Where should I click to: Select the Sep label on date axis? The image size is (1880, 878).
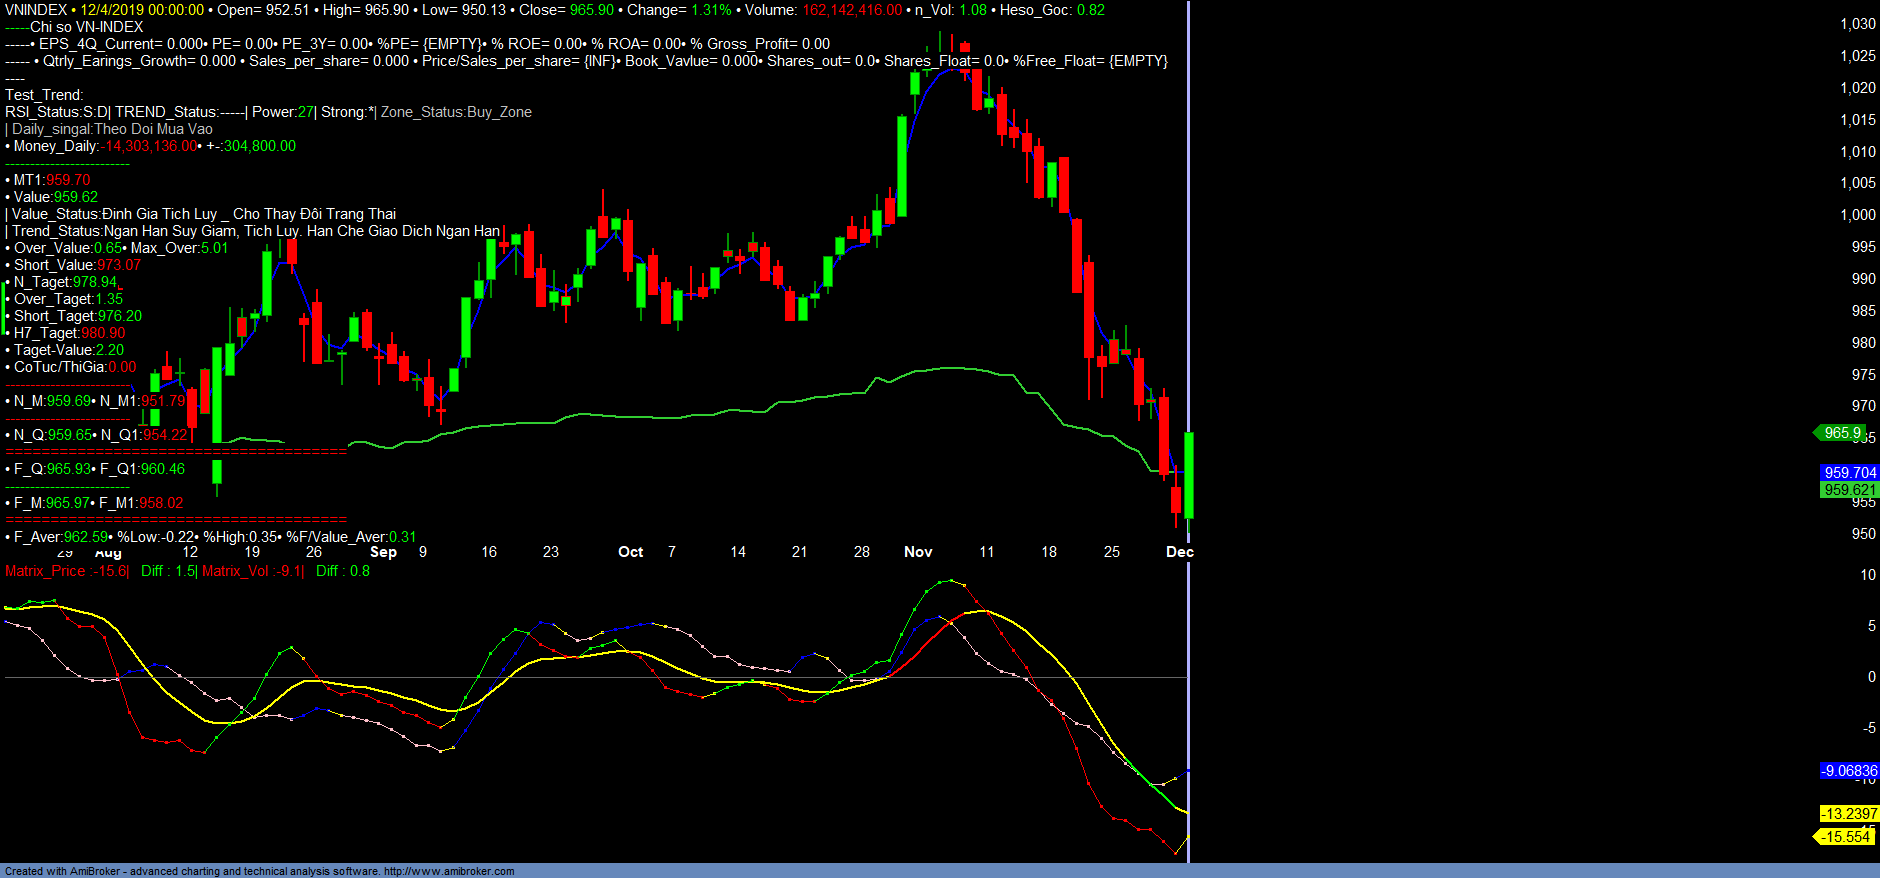coord(383,552)
